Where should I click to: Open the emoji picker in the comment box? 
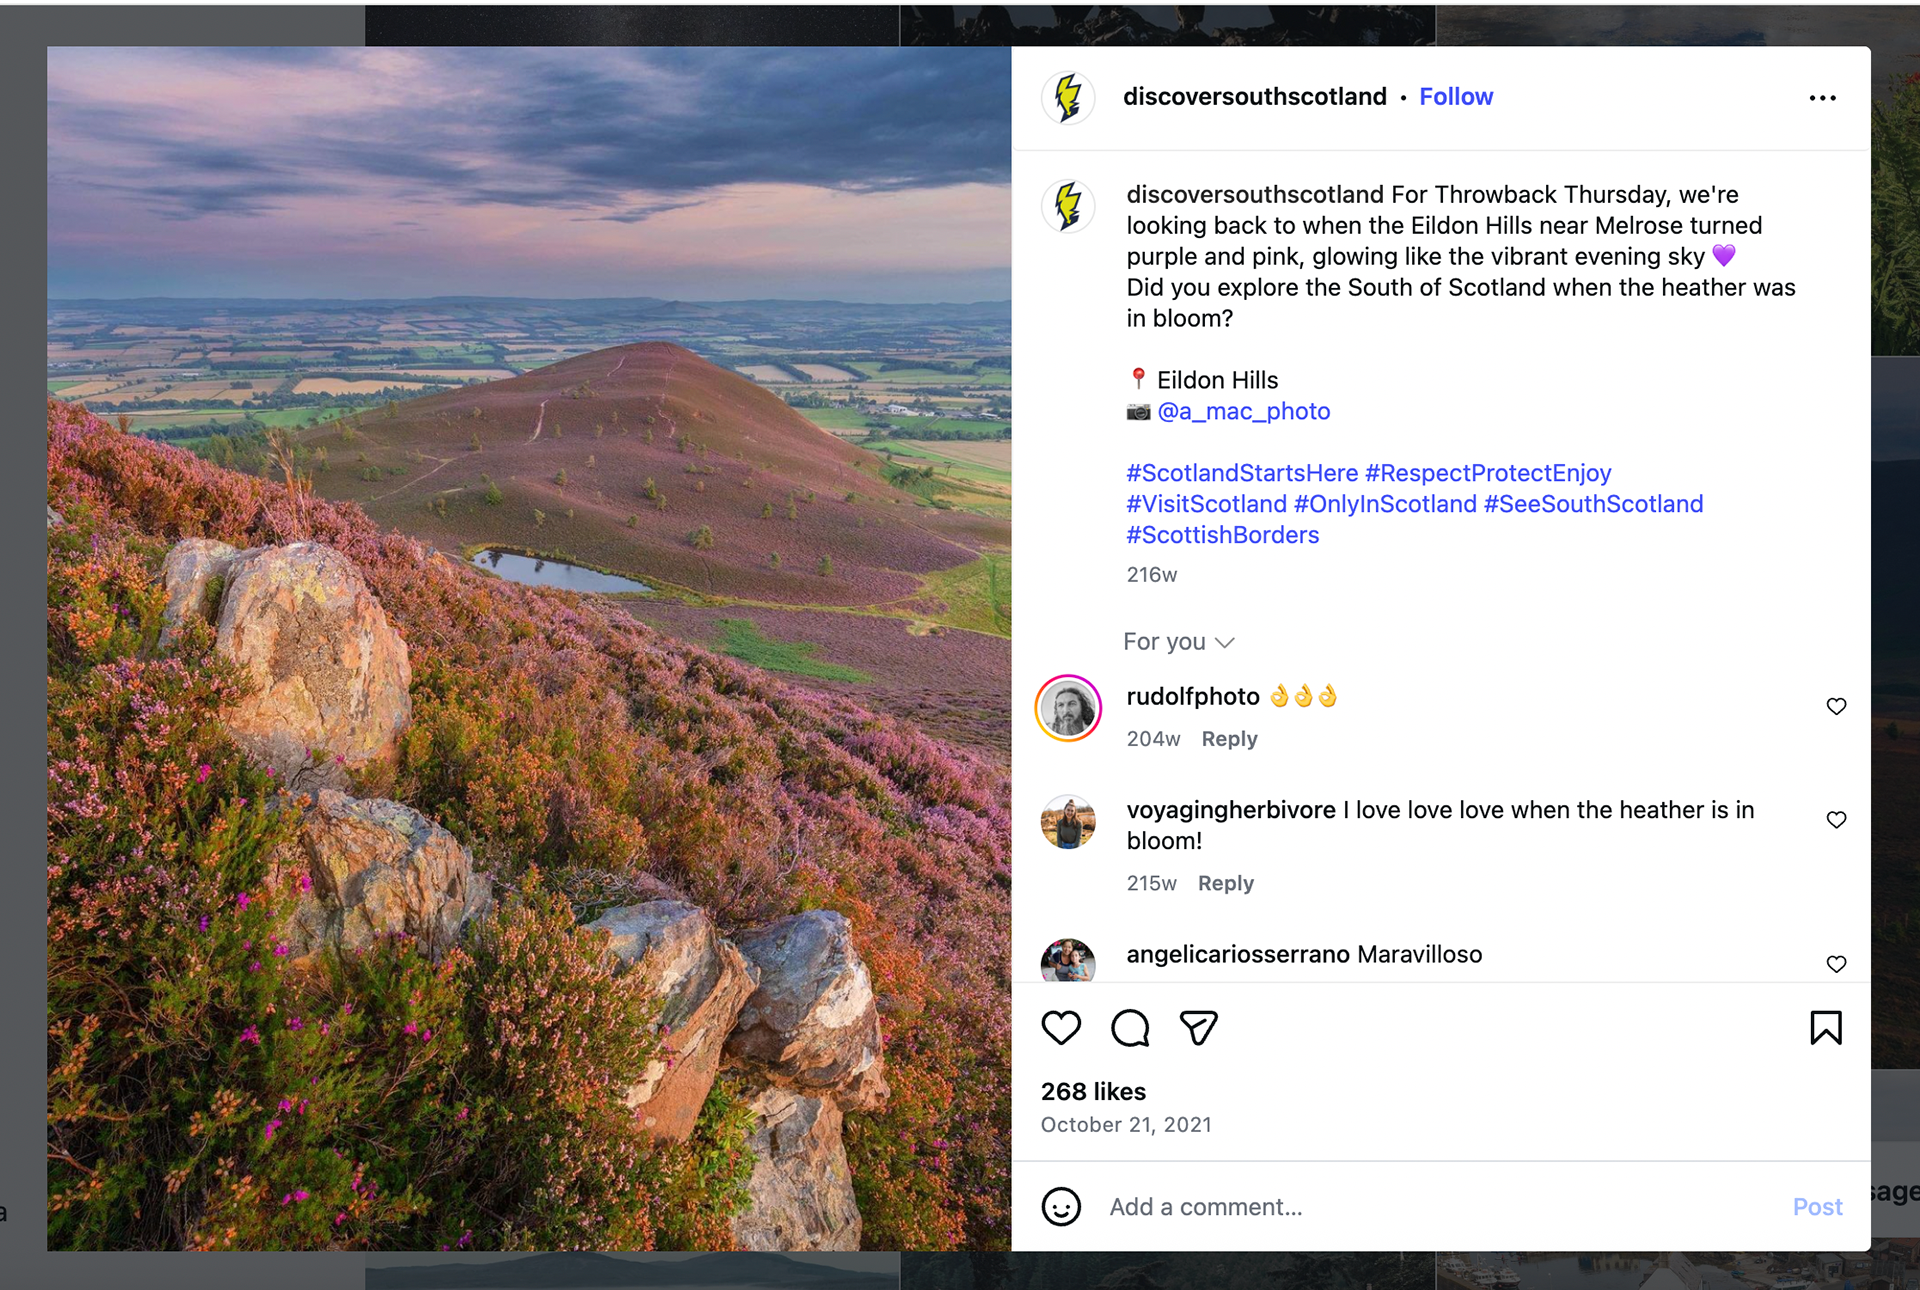pyautogui.click(x=1061, y=1207)
